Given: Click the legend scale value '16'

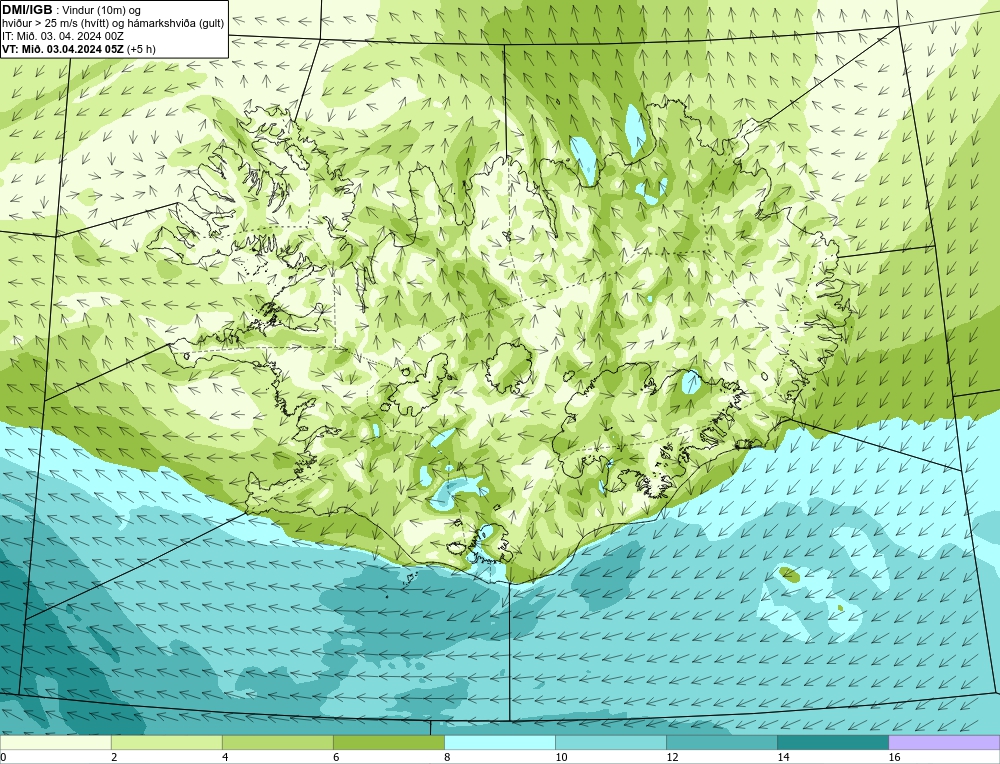Looking at the screenshot, I should 894,757.
